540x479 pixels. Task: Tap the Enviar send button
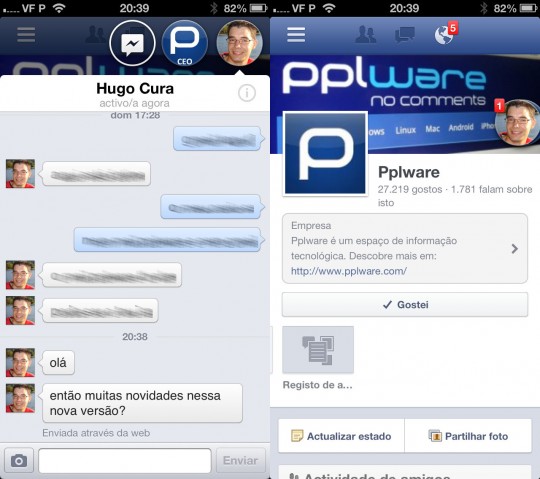point(240,460)
